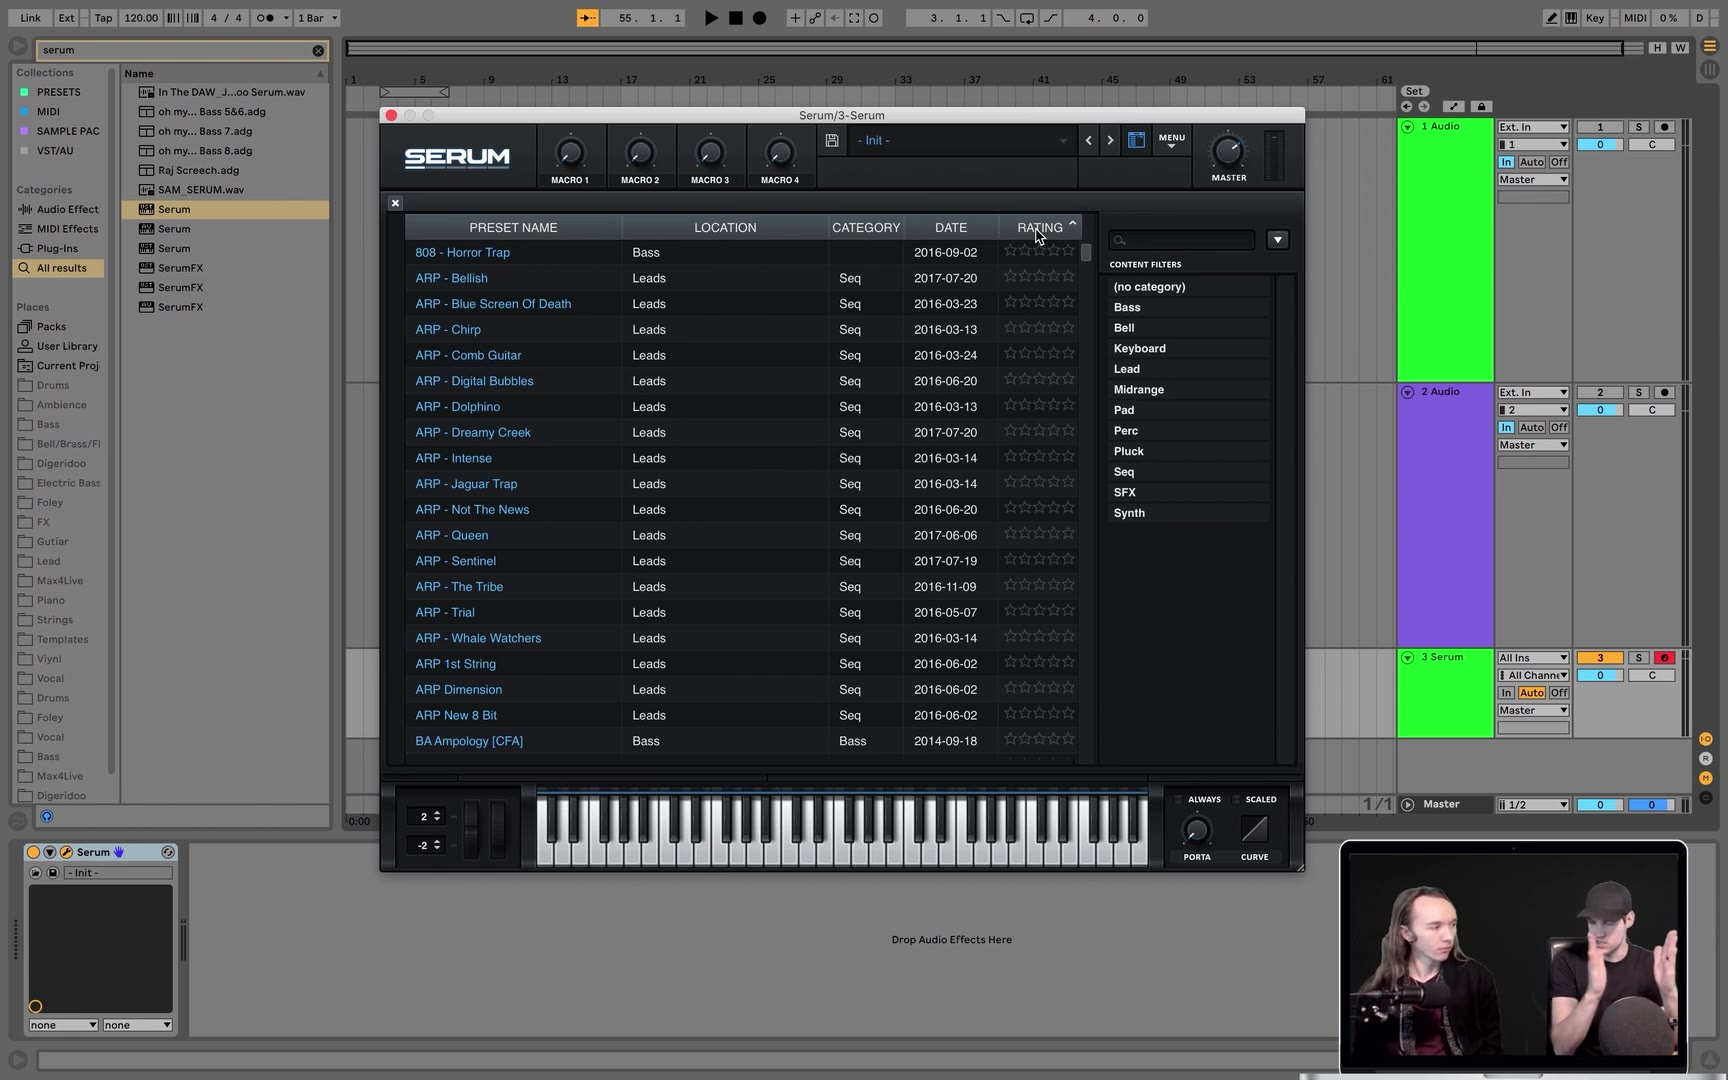The height and width of the screenshot is (1080, 1728).
Task: Toggle the metronome button
Action: click(x=265, y=18)
